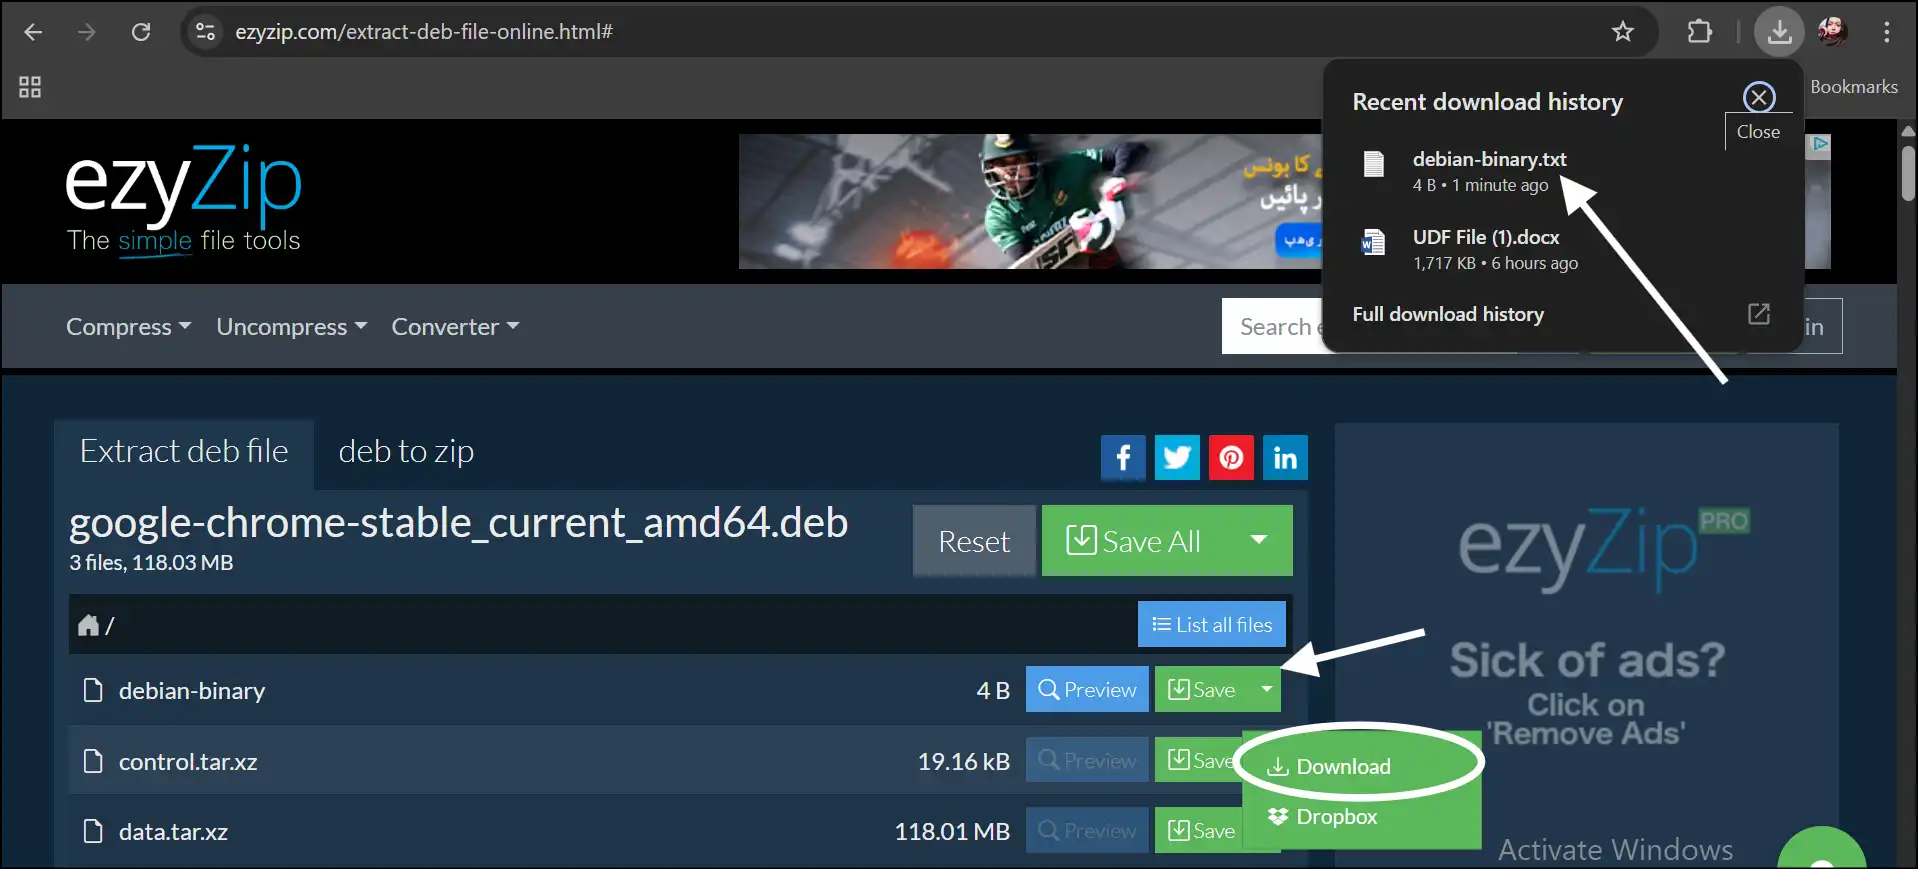
Task: Bookmark this page with the star icon
Action: pyautogui.click(x=1623, y=32)
